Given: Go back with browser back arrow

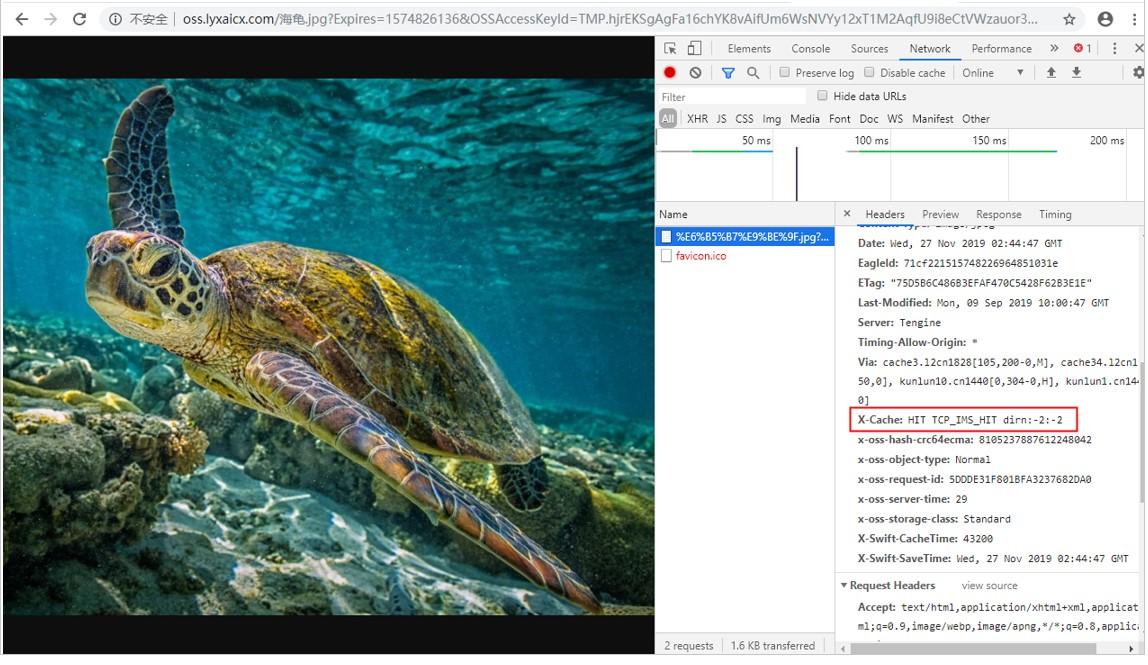Looking at the screenshot, I should tap(22, 19).
